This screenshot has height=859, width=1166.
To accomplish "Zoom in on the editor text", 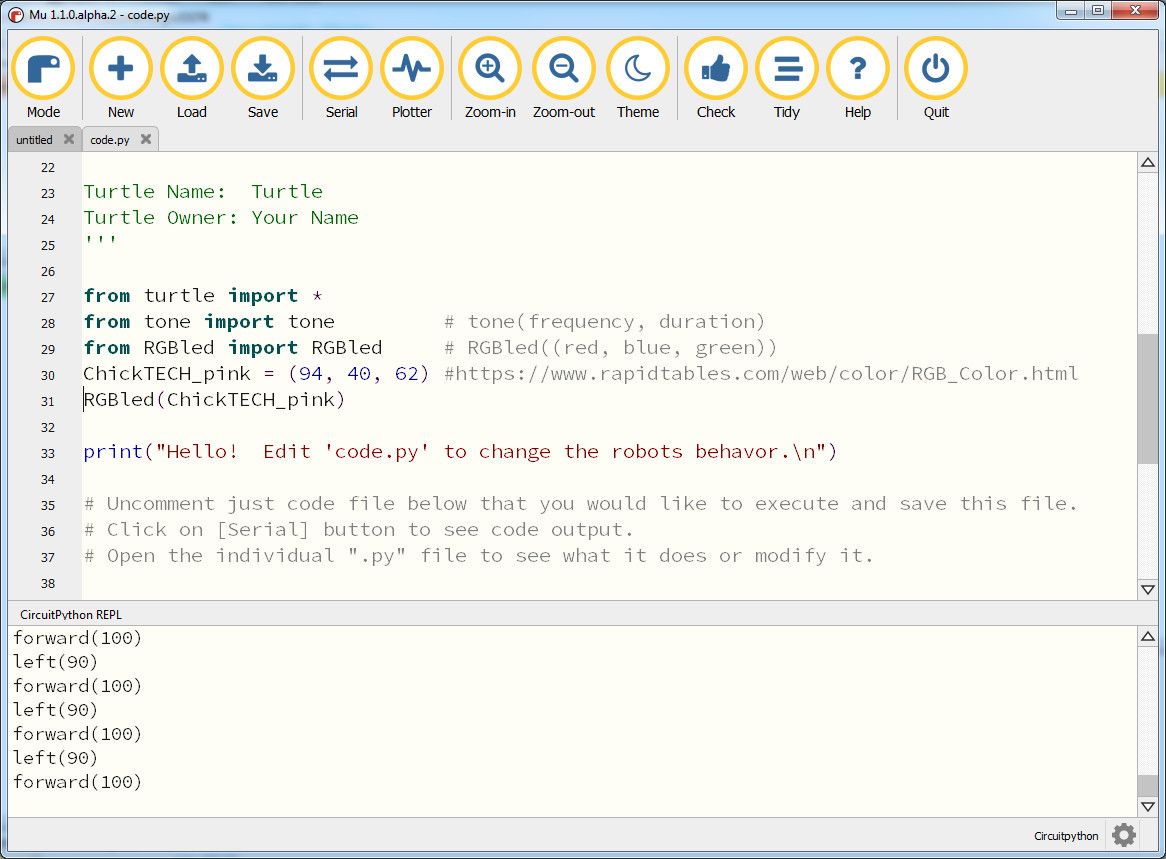I will [x=490, y=70].
